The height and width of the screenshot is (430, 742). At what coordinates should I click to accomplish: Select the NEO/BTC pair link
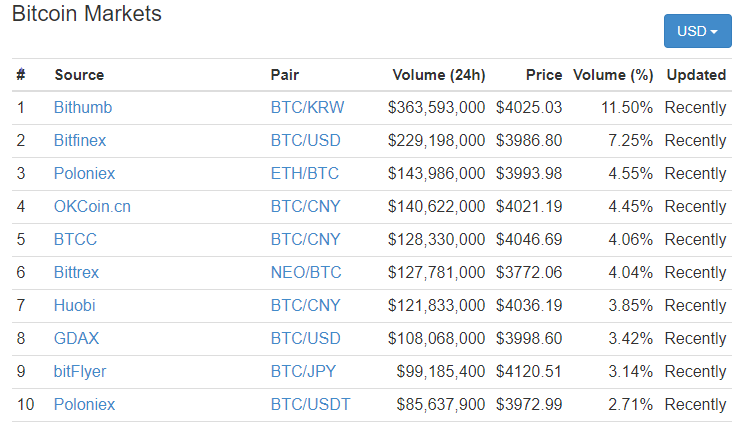click(x=306, y=272)
